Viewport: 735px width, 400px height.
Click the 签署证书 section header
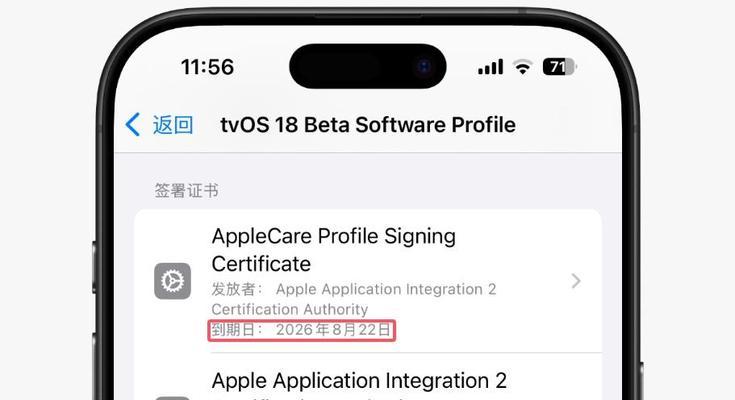click(x=187, y=191)
